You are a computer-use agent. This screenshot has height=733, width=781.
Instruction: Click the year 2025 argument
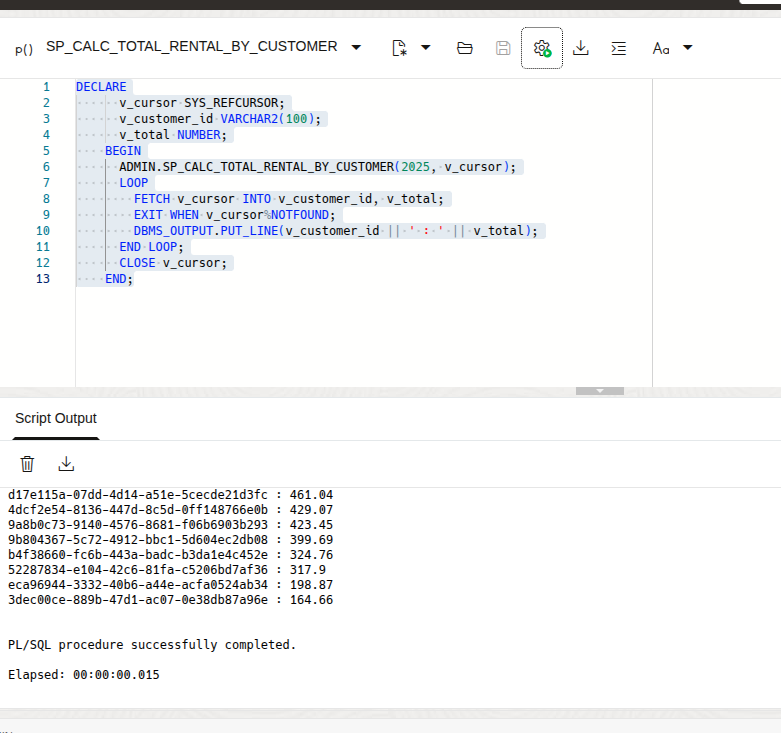click(415, 167)
